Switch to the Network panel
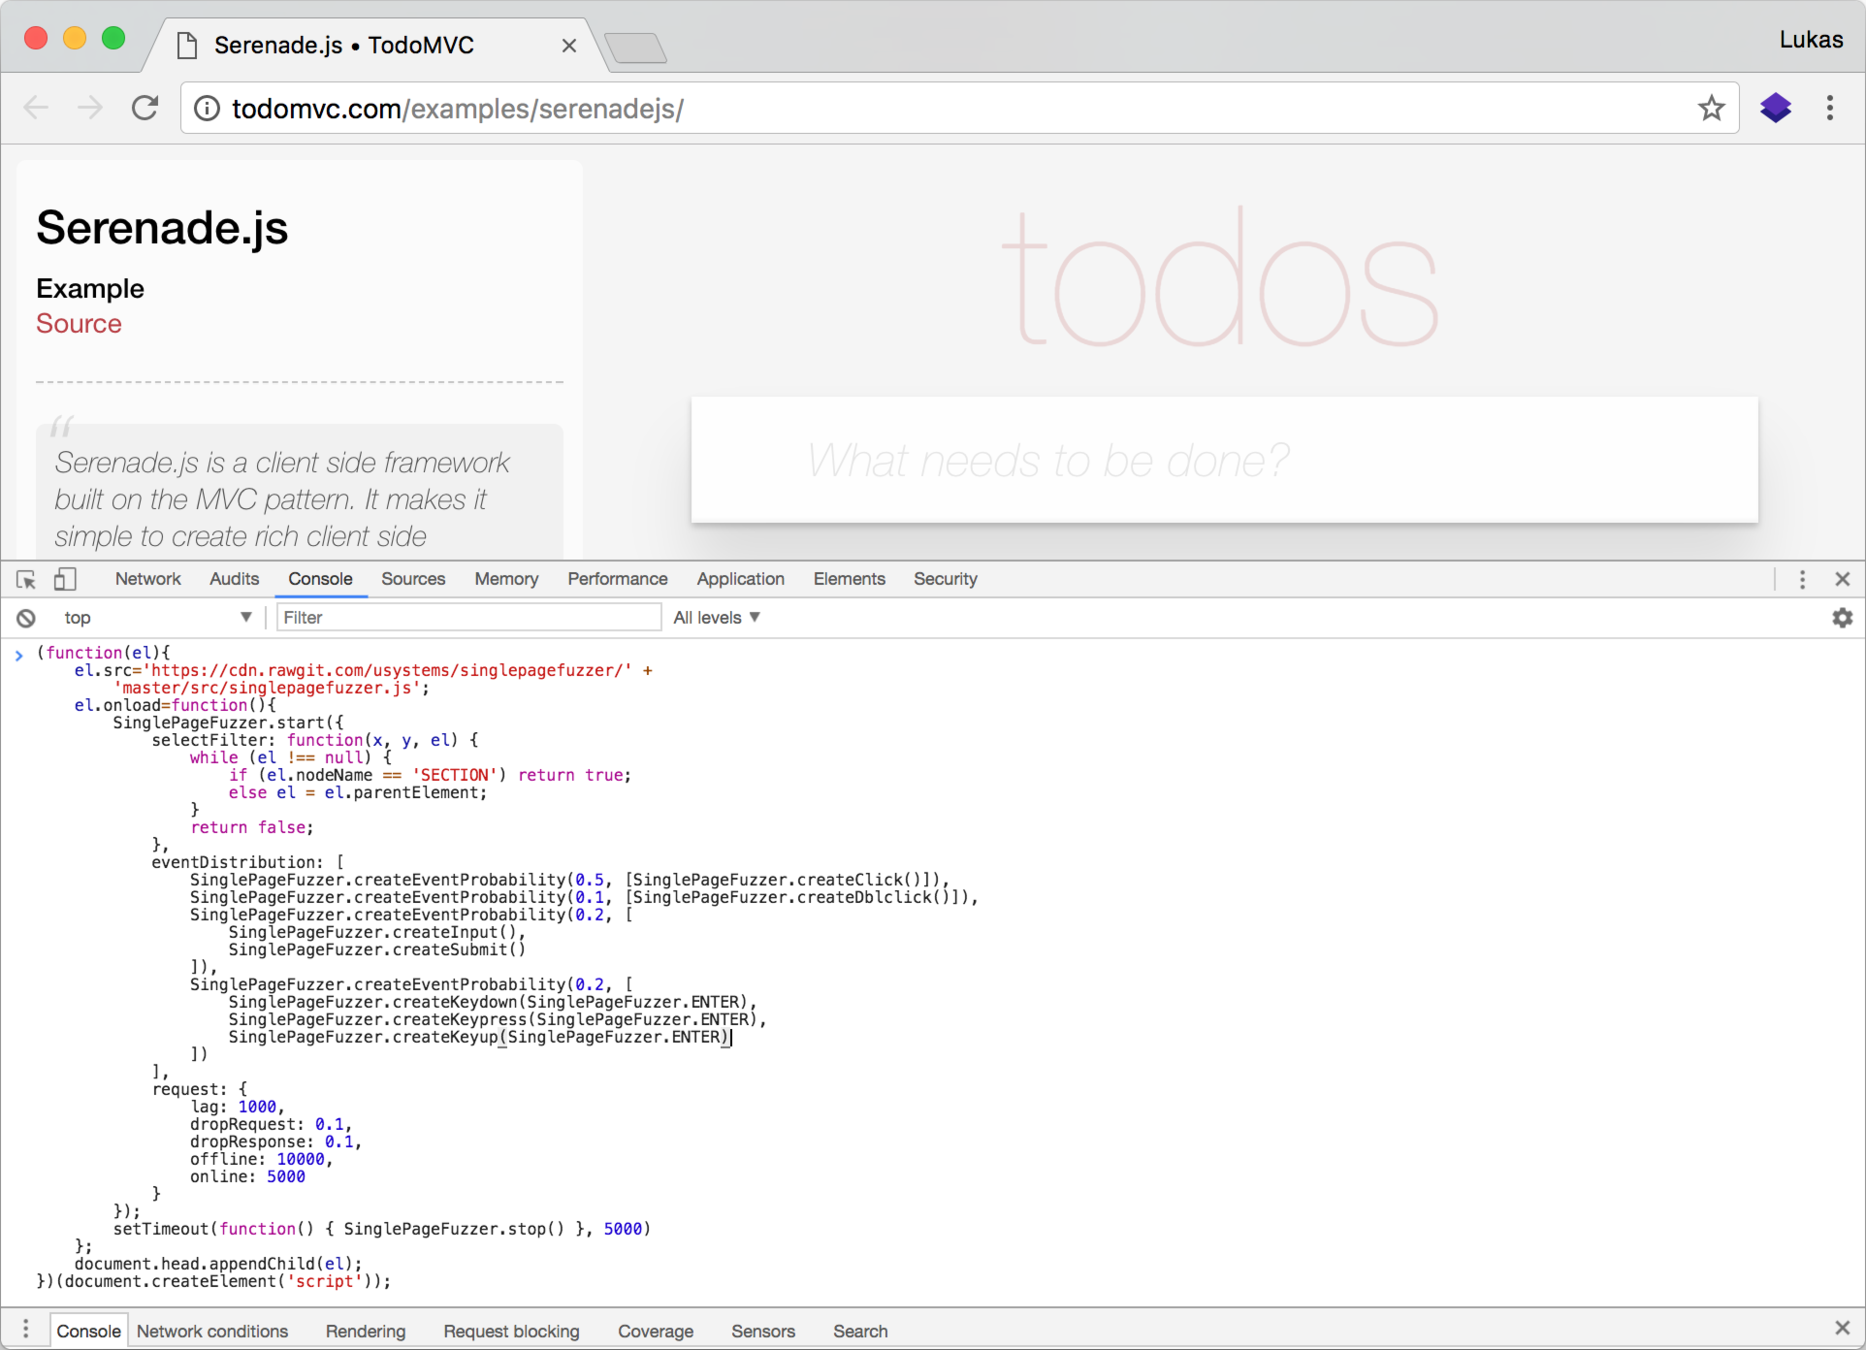Screen dimensions: 1866x1350 (x=148, y=579)
